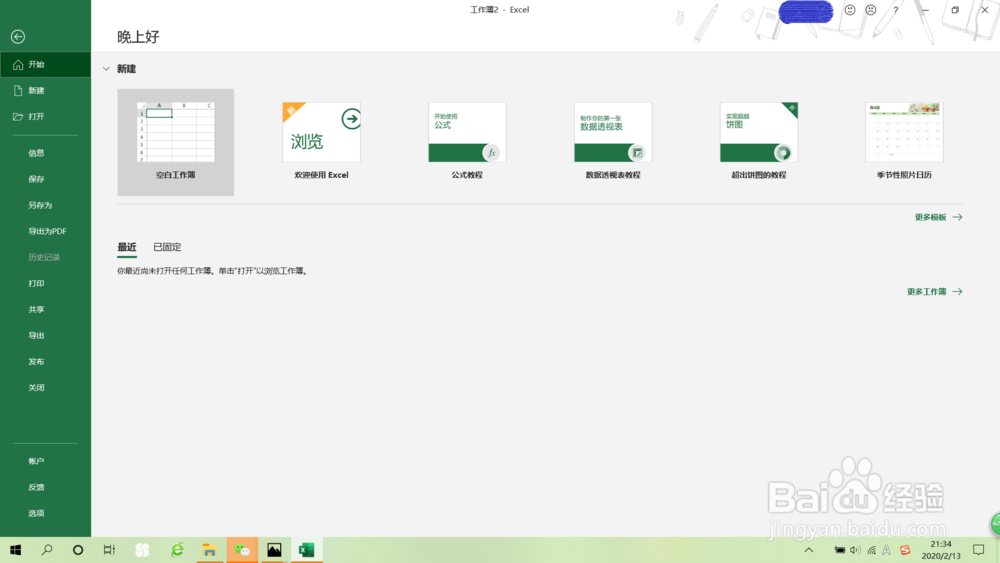Click the taskbar search icon
This screenshot has width=1000, height=563.
click(x=47, y=550)
